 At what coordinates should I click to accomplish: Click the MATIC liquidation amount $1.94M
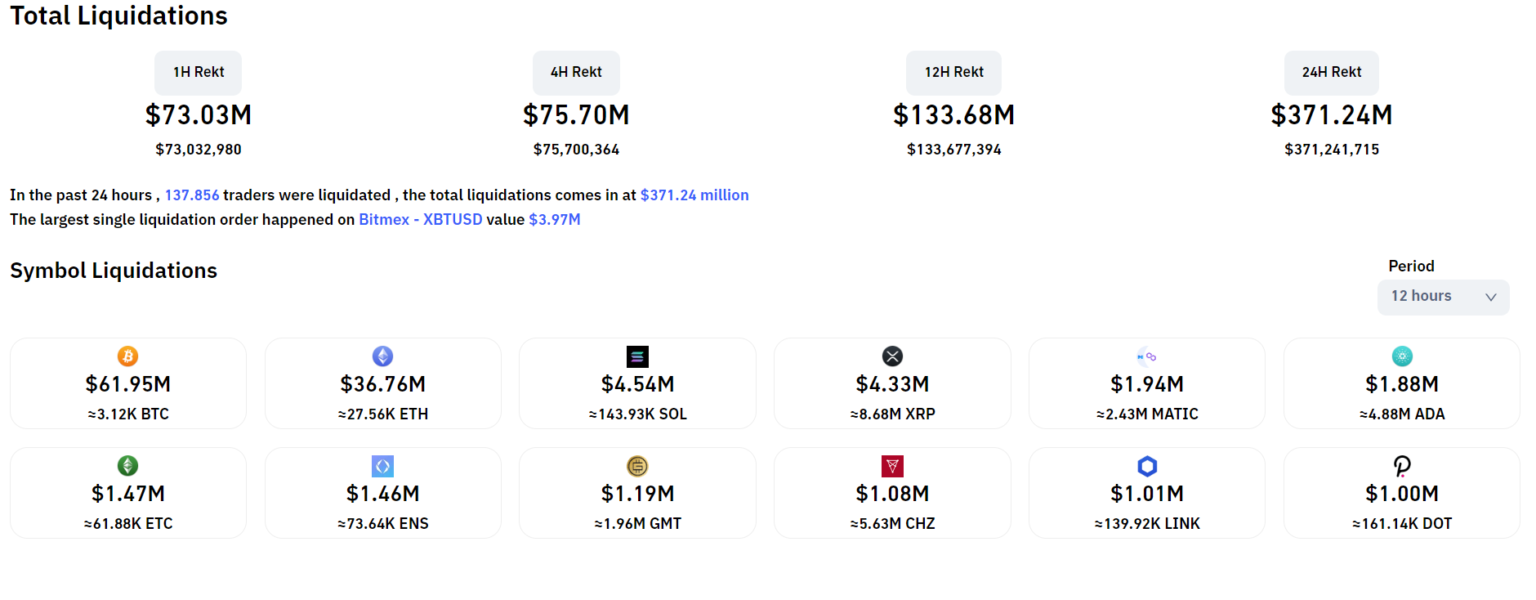(1147, 384)
